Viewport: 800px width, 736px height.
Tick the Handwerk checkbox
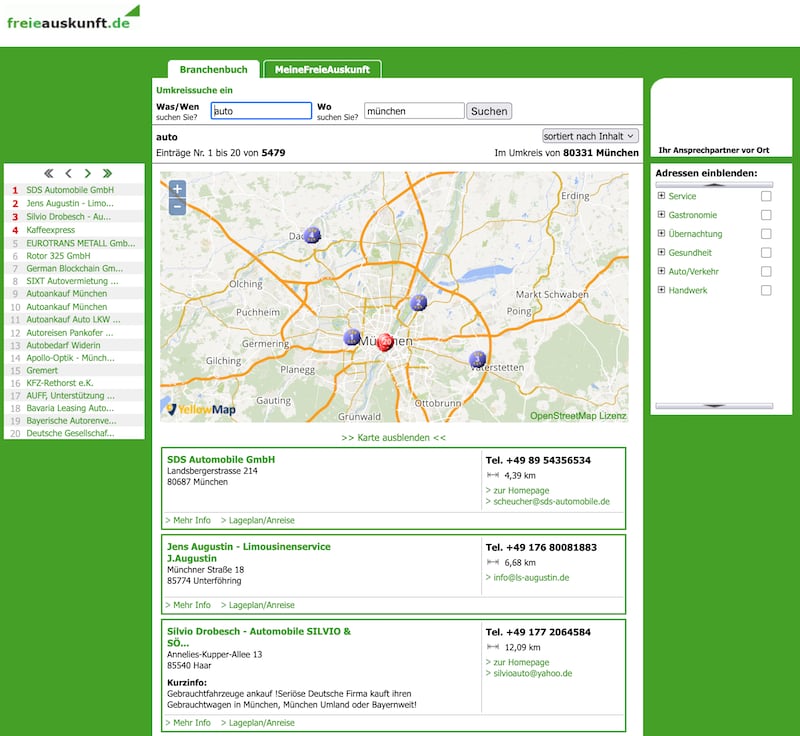pos(766,290)
